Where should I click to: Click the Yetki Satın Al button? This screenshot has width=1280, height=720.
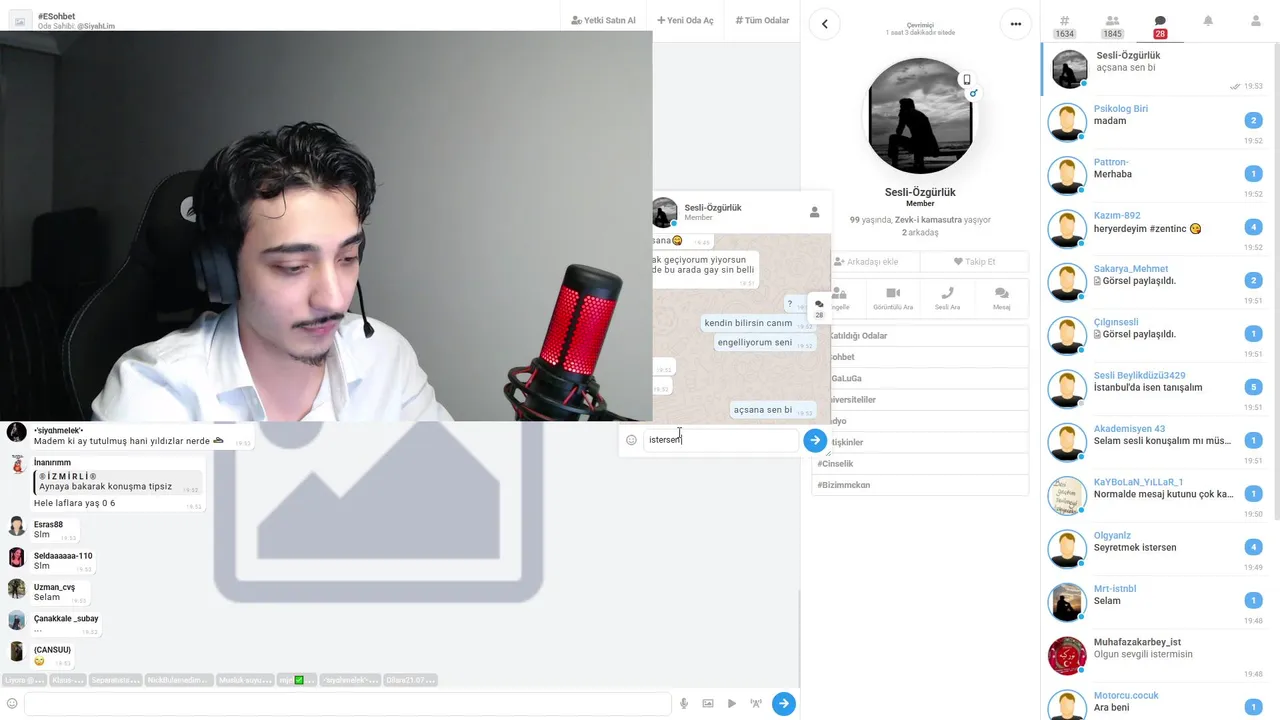tap(603, 20)
